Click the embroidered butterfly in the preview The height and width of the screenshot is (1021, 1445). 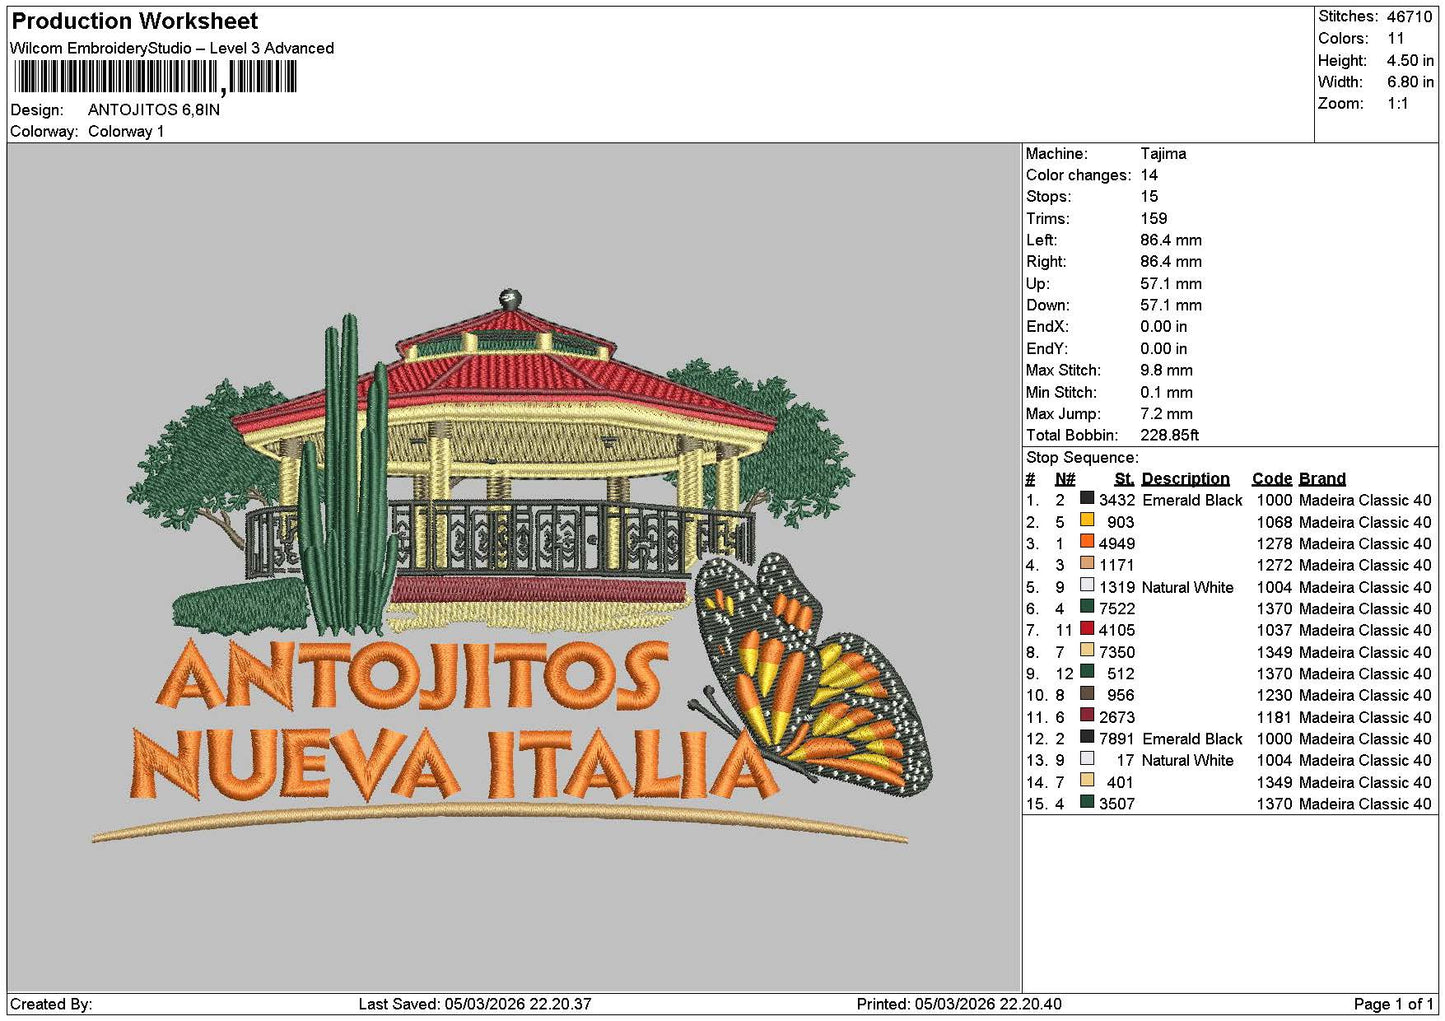pyautogui.click(x=810, y=676)
